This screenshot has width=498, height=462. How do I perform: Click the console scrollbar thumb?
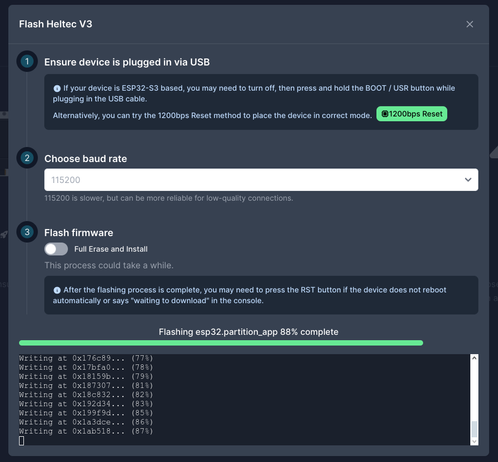(x=474, y=429)
